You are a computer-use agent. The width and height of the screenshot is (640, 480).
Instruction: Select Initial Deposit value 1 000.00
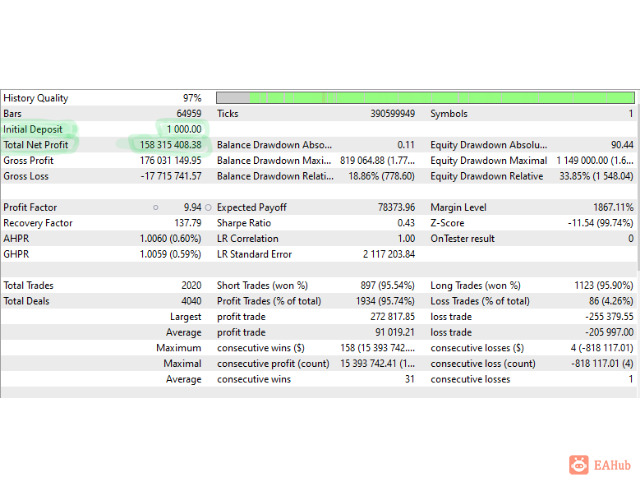pos(184,129)
